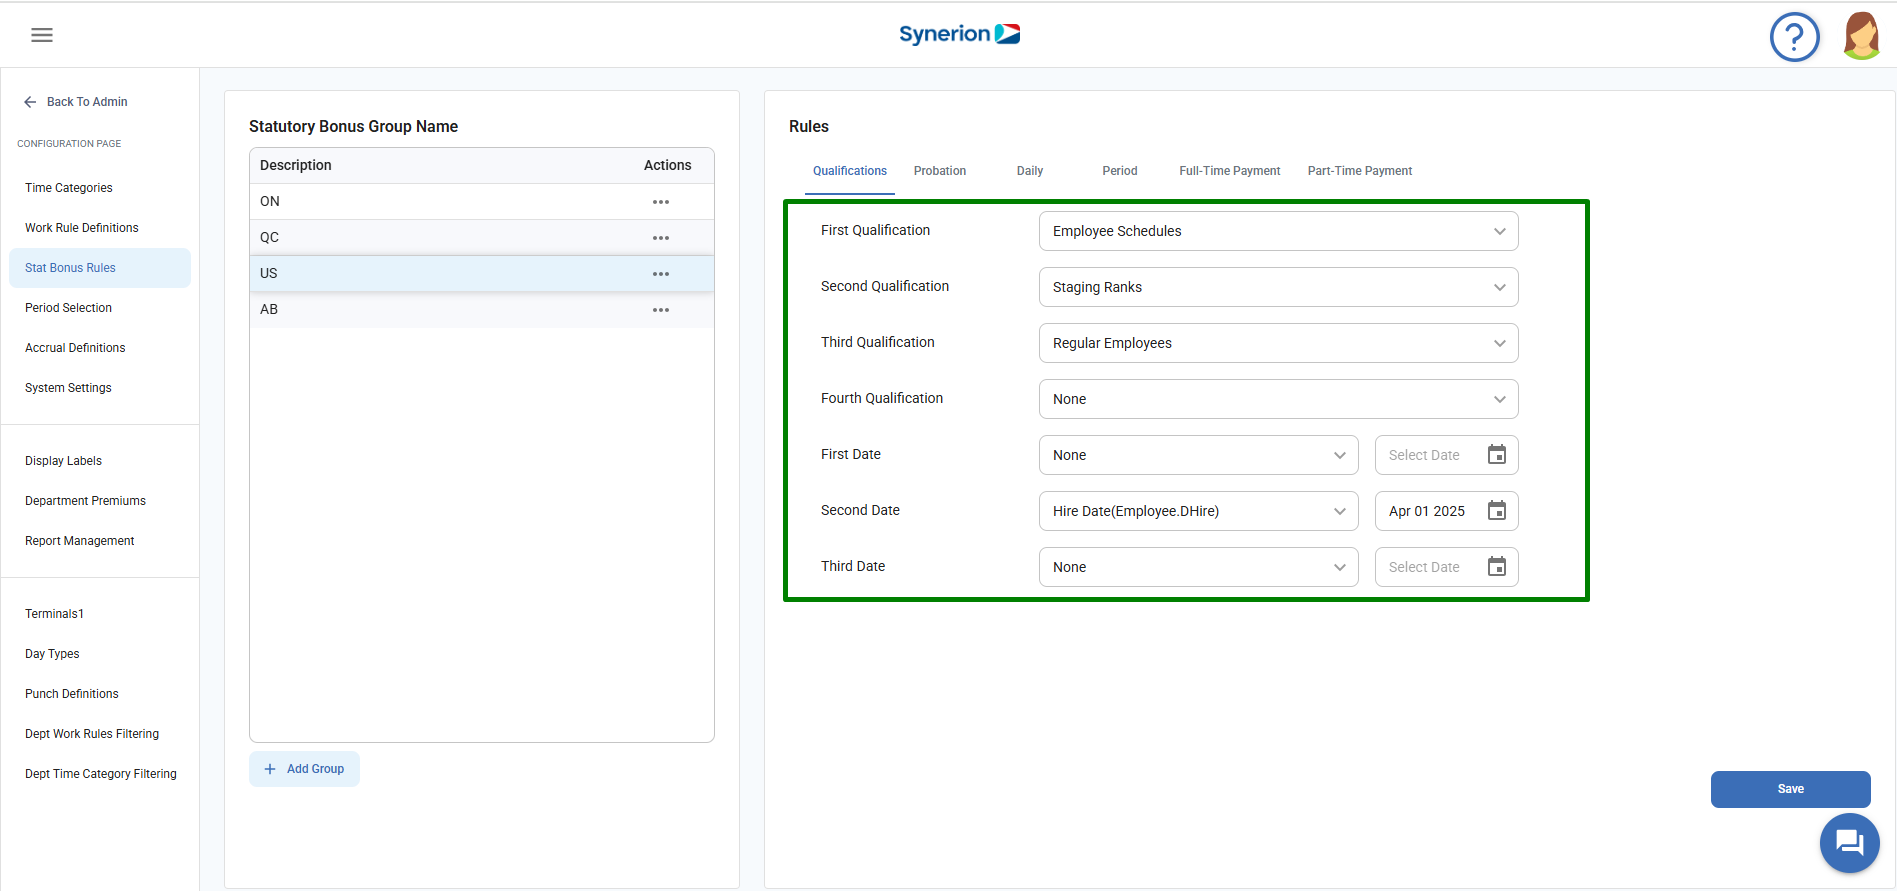The height and width of the screenshot is (891, 1897).
Task: Click the Actions column header
Action: click(667, 165)
